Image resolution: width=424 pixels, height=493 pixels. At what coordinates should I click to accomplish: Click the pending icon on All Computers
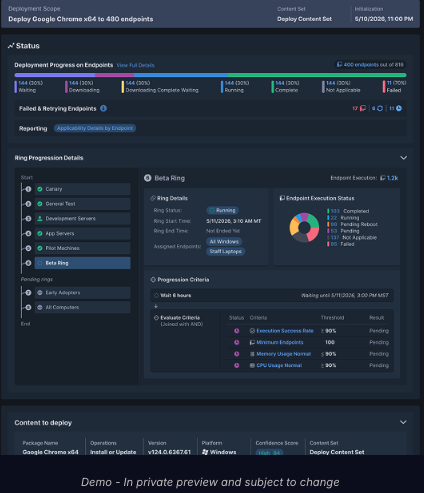[x=40, y=307]
